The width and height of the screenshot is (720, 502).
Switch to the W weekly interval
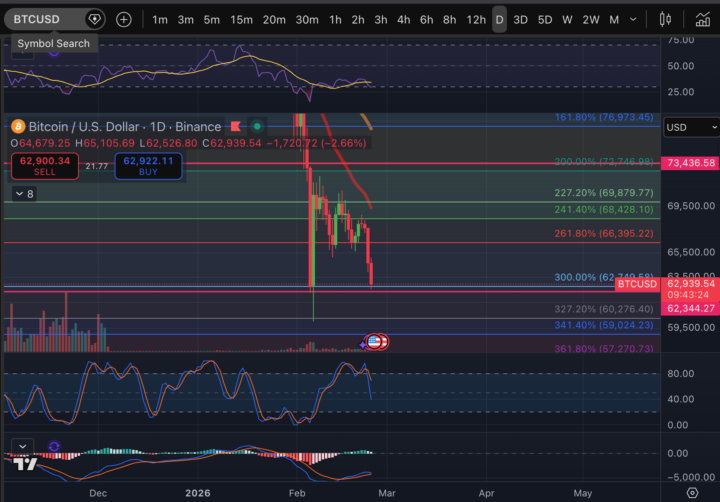point(567,20)
